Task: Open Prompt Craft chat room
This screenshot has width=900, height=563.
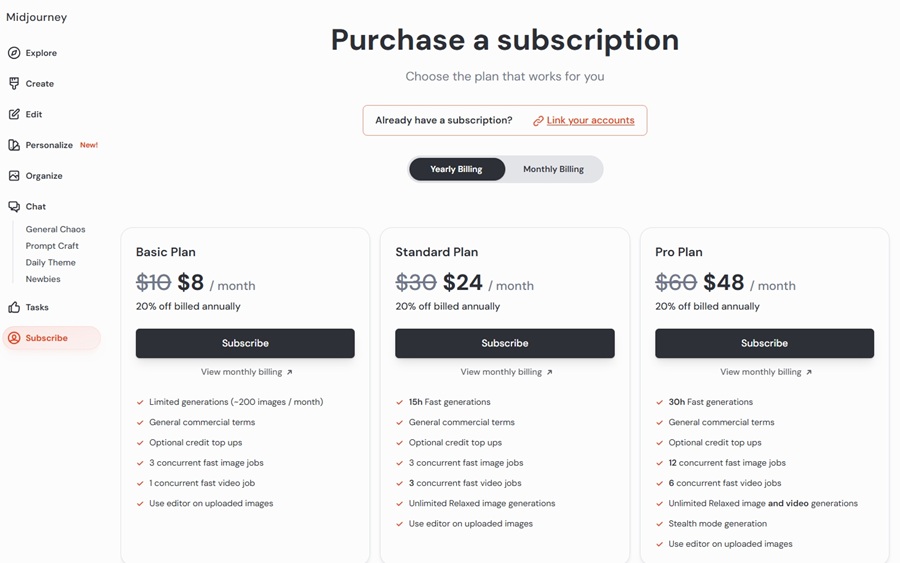Action: pos(52,246)
